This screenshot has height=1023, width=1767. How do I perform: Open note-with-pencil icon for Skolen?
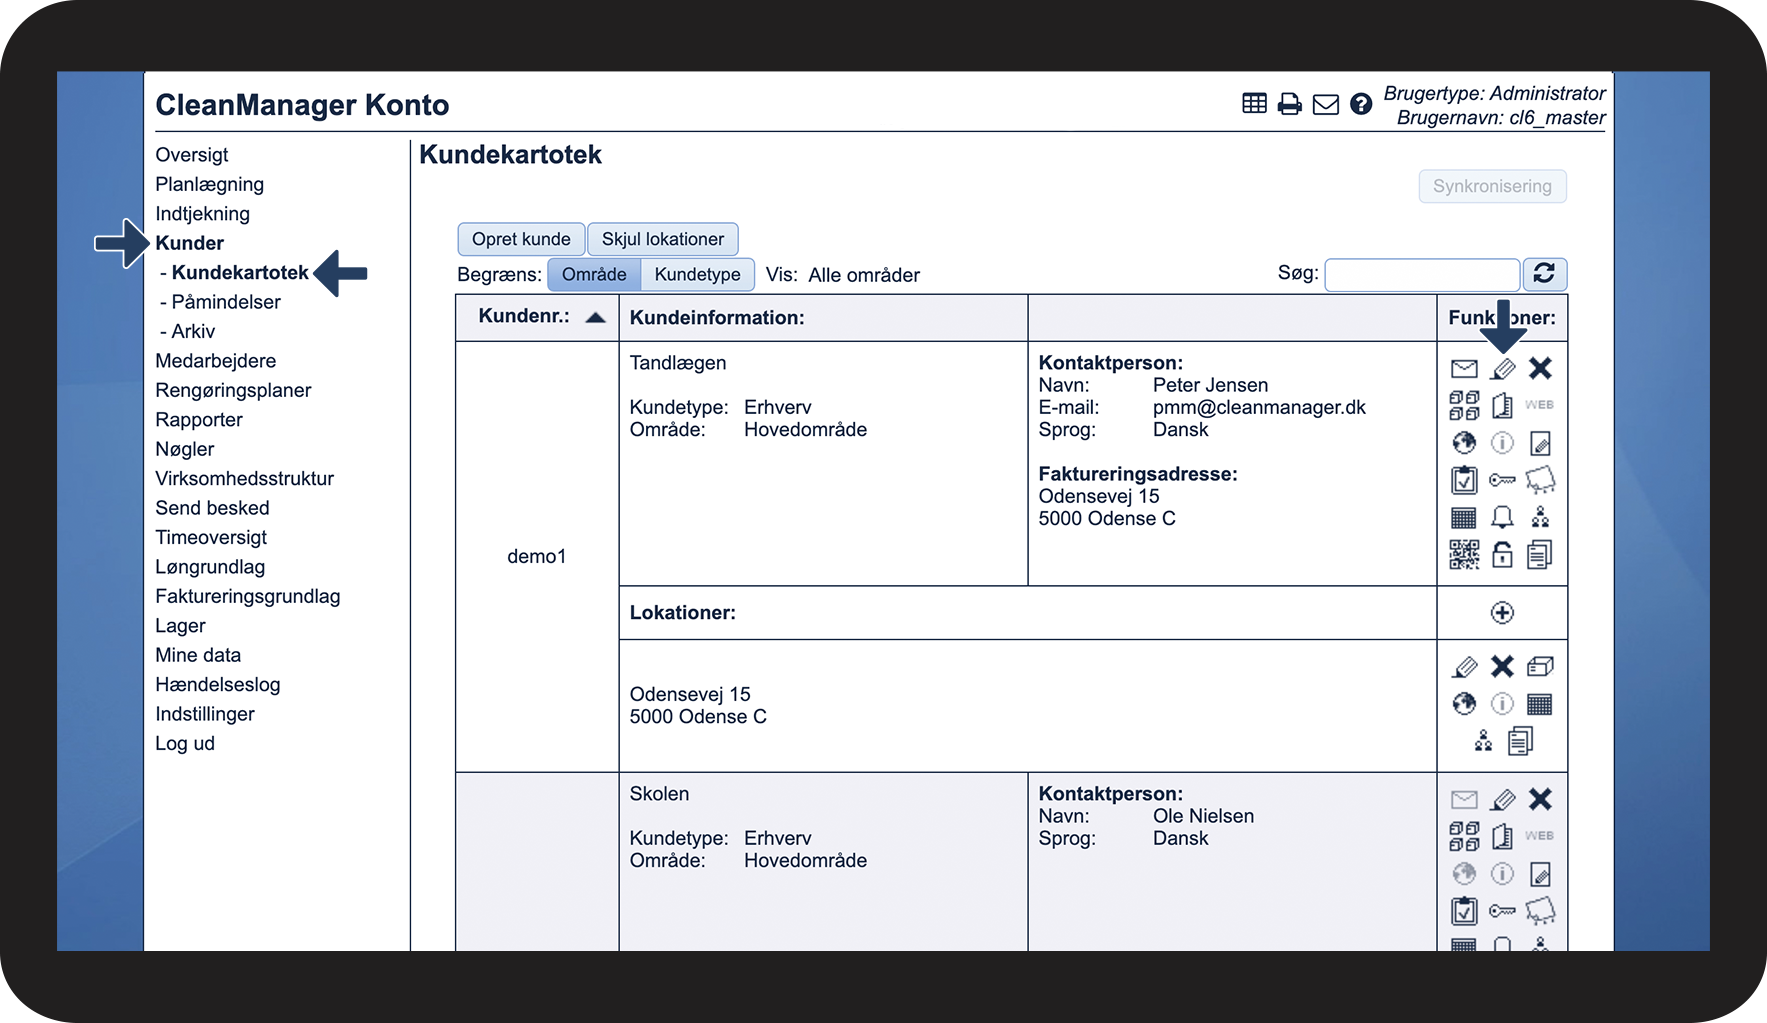click(1540, 874)
